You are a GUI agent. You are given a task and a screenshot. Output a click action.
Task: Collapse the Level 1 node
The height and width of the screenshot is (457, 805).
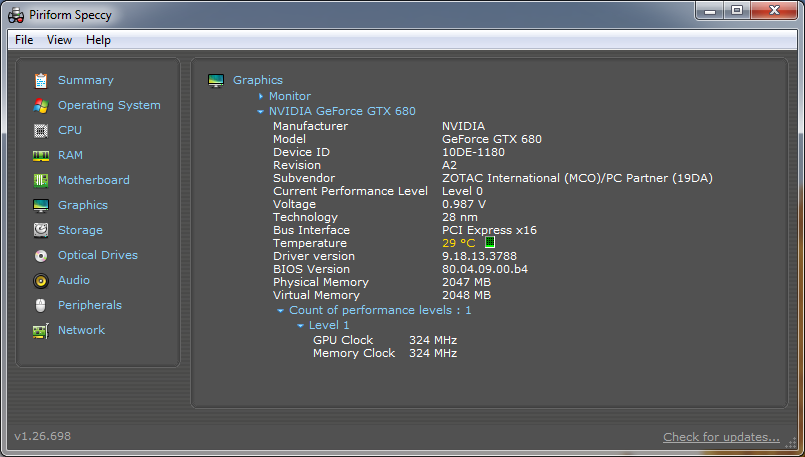coord(300,325)
